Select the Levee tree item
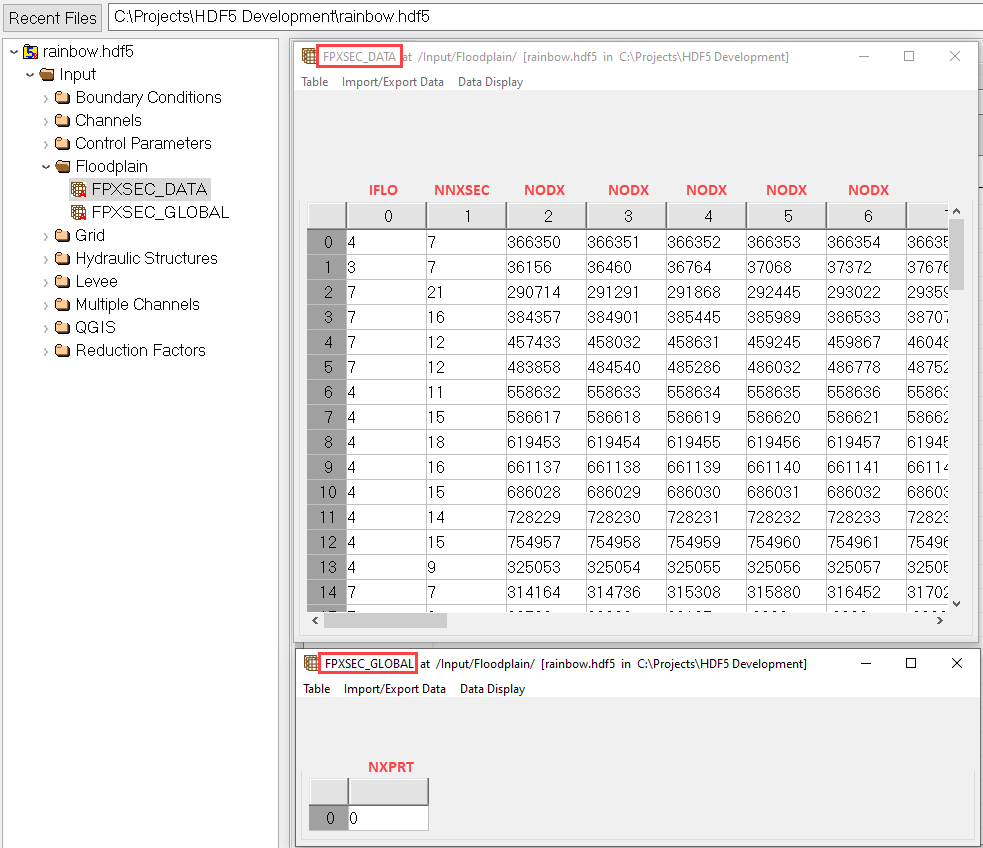 (96, 281)
